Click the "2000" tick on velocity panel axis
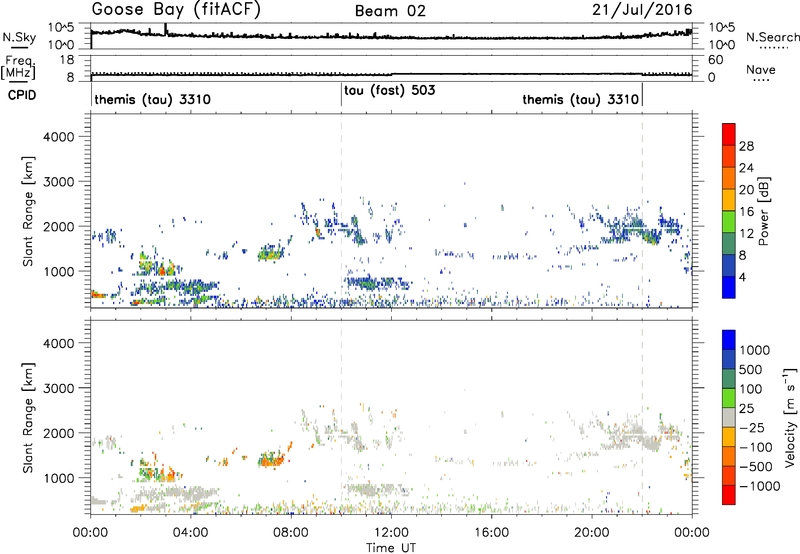The image size is (800, 554). click(58, 433)
